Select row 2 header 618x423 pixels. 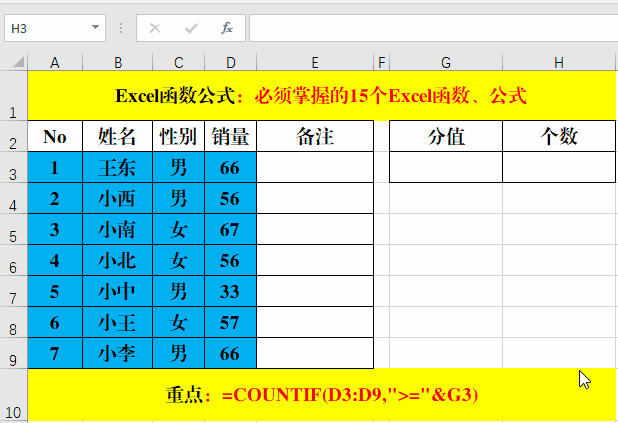(x=13, y=136)
